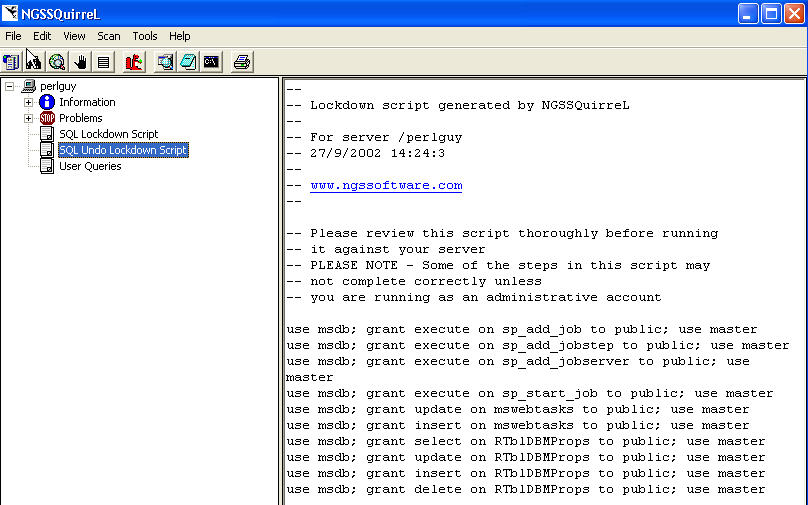
Task: Click the sp_add_jobstep grant line
Action: click(537, 345)
